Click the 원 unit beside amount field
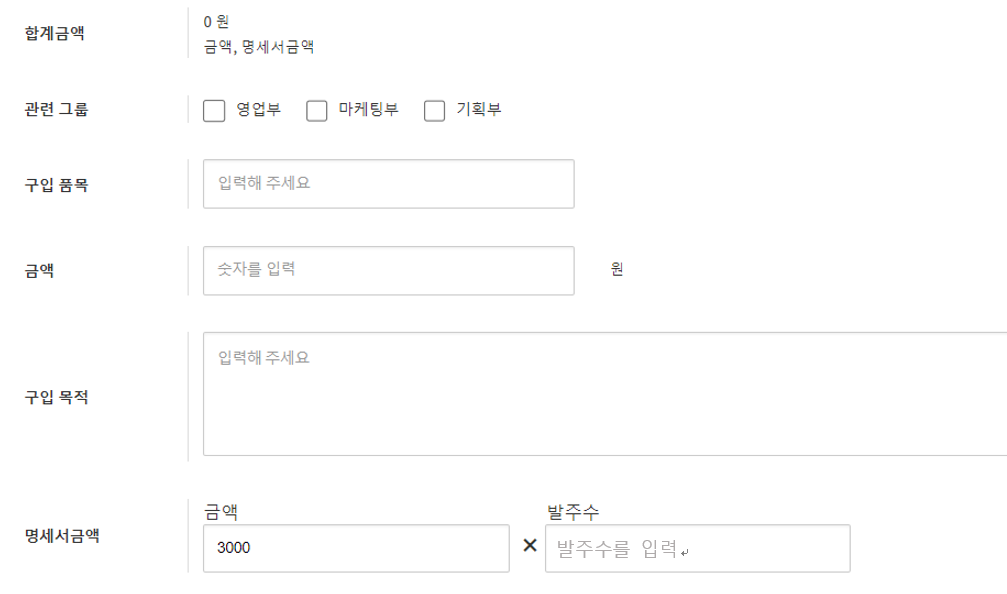Screen dimensions: 1007x594 pos(617,269)
